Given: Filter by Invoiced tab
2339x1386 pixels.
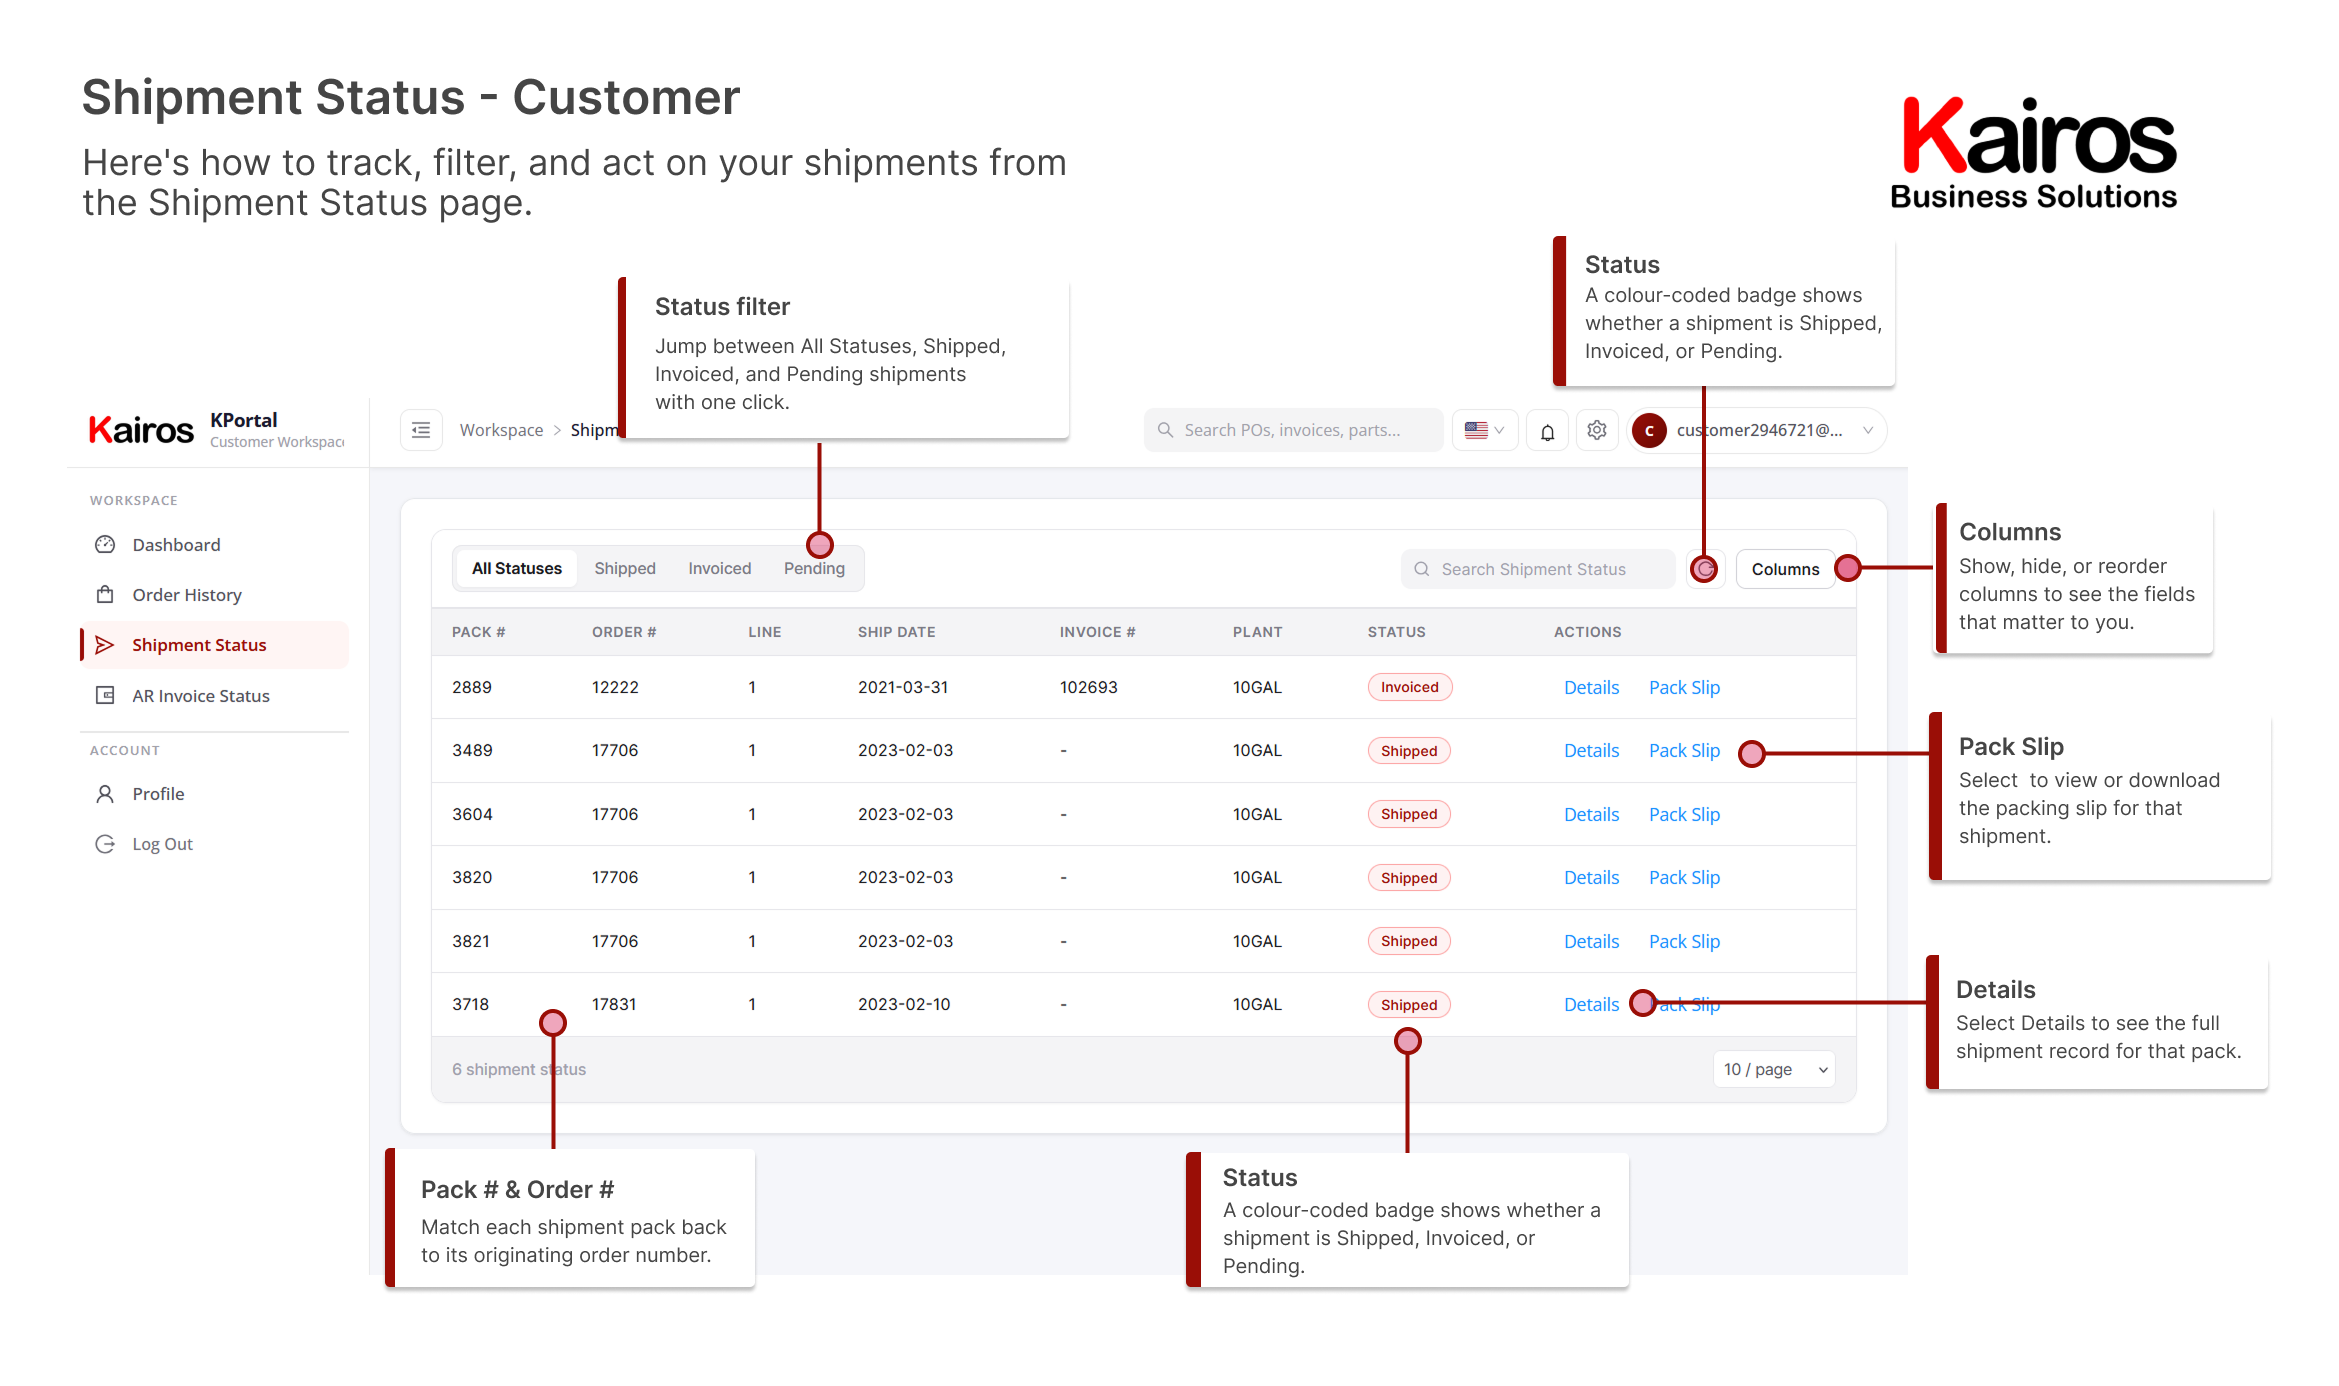Looking at the screenshot, I should click(719, 569).
